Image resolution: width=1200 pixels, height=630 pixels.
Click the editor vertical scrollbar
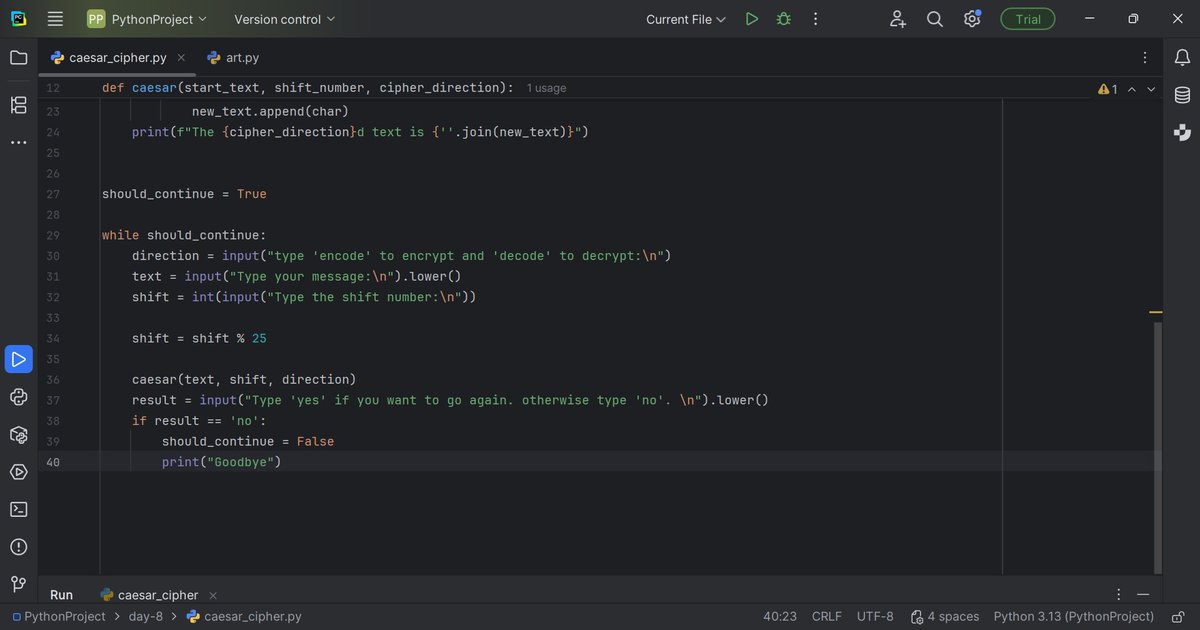click(1158, 448)
